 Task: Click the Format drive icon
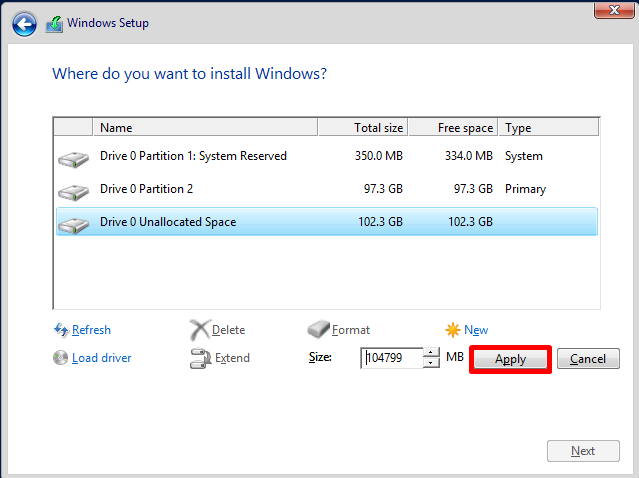(318, 330)
